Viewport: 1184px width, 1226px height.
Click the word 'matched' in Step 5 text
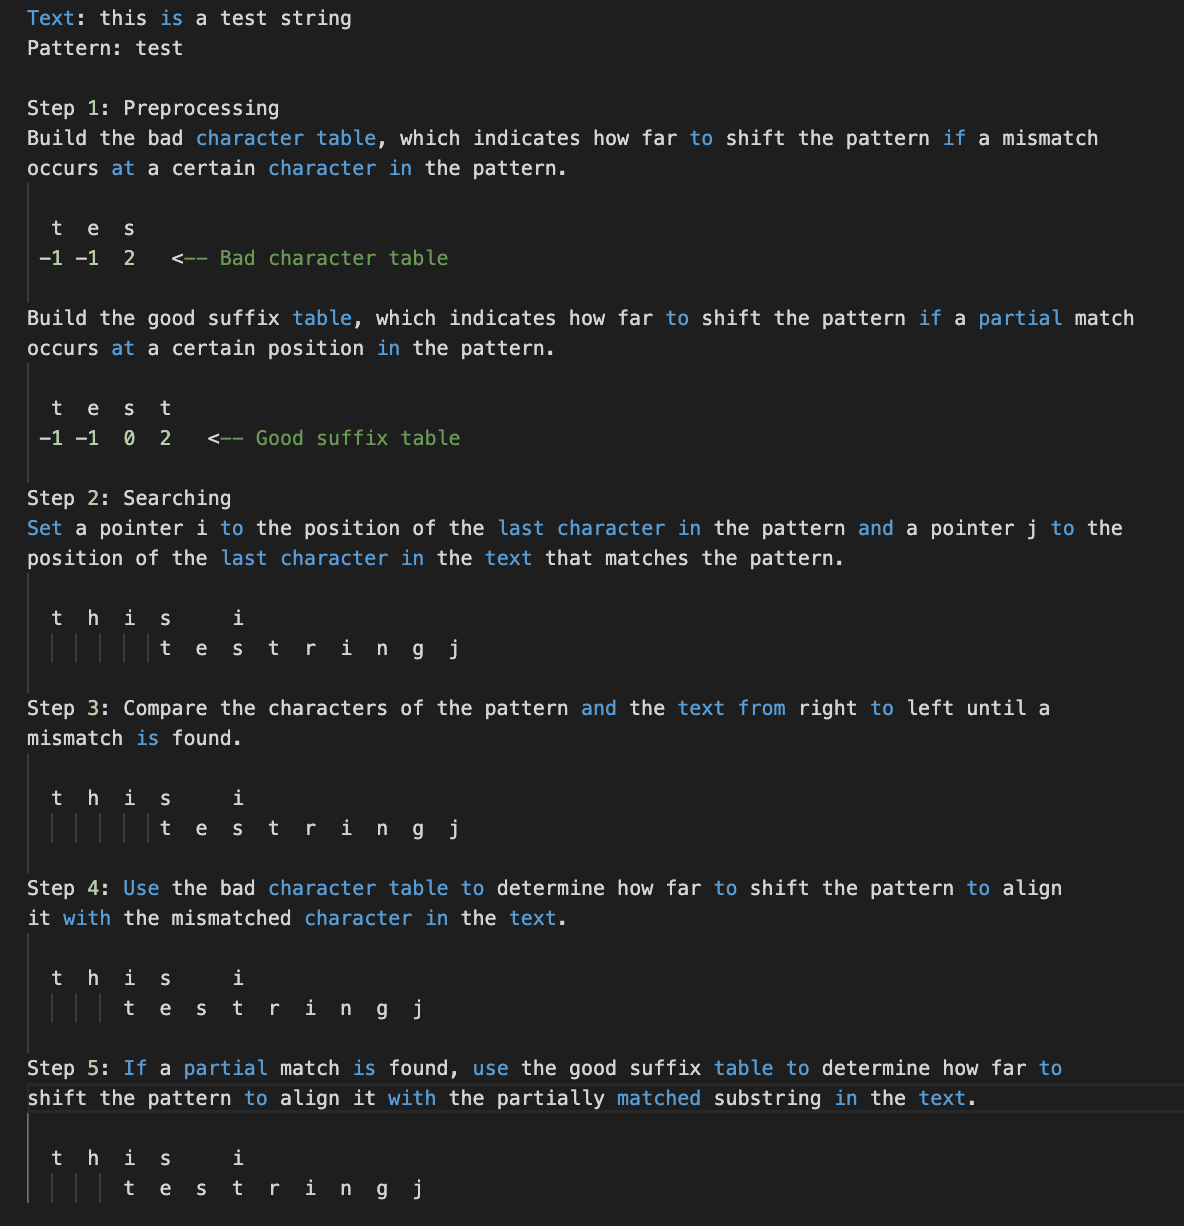coord(659,1098)
